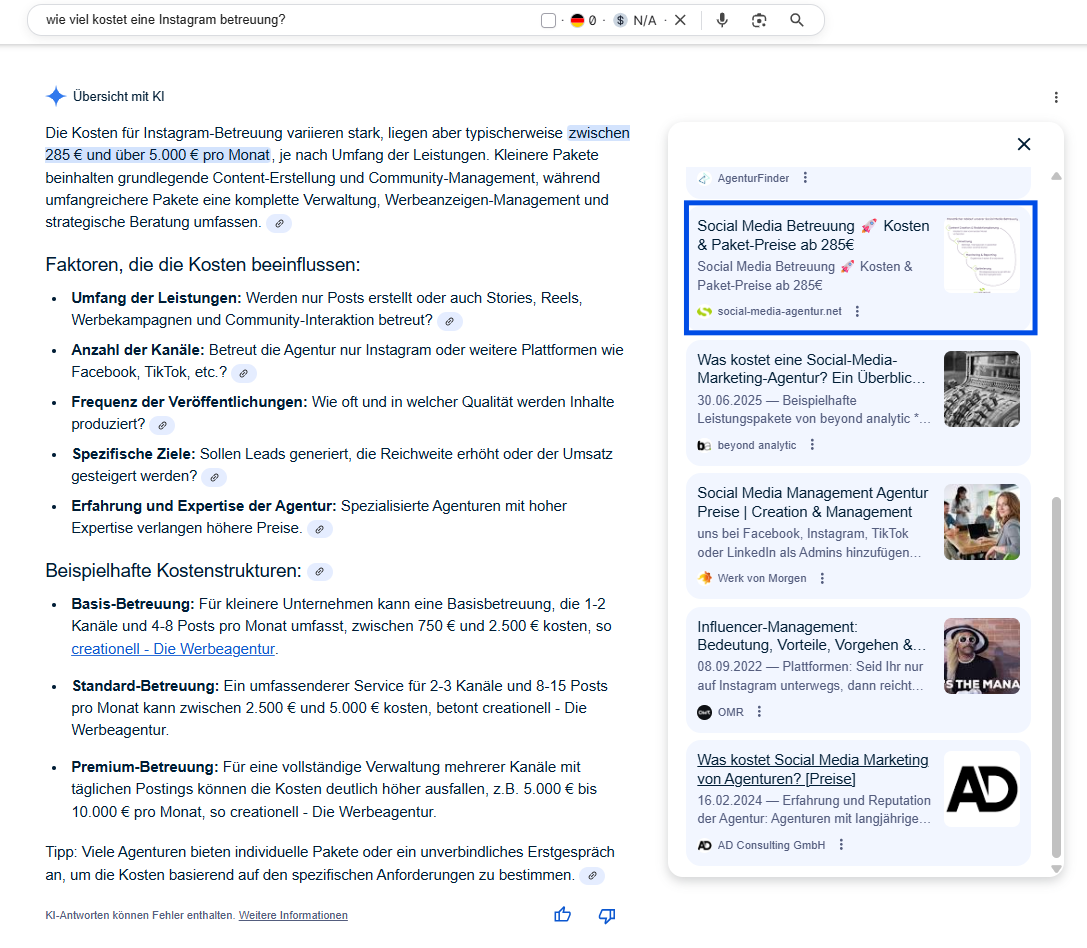Clear the search query with X

680,20
